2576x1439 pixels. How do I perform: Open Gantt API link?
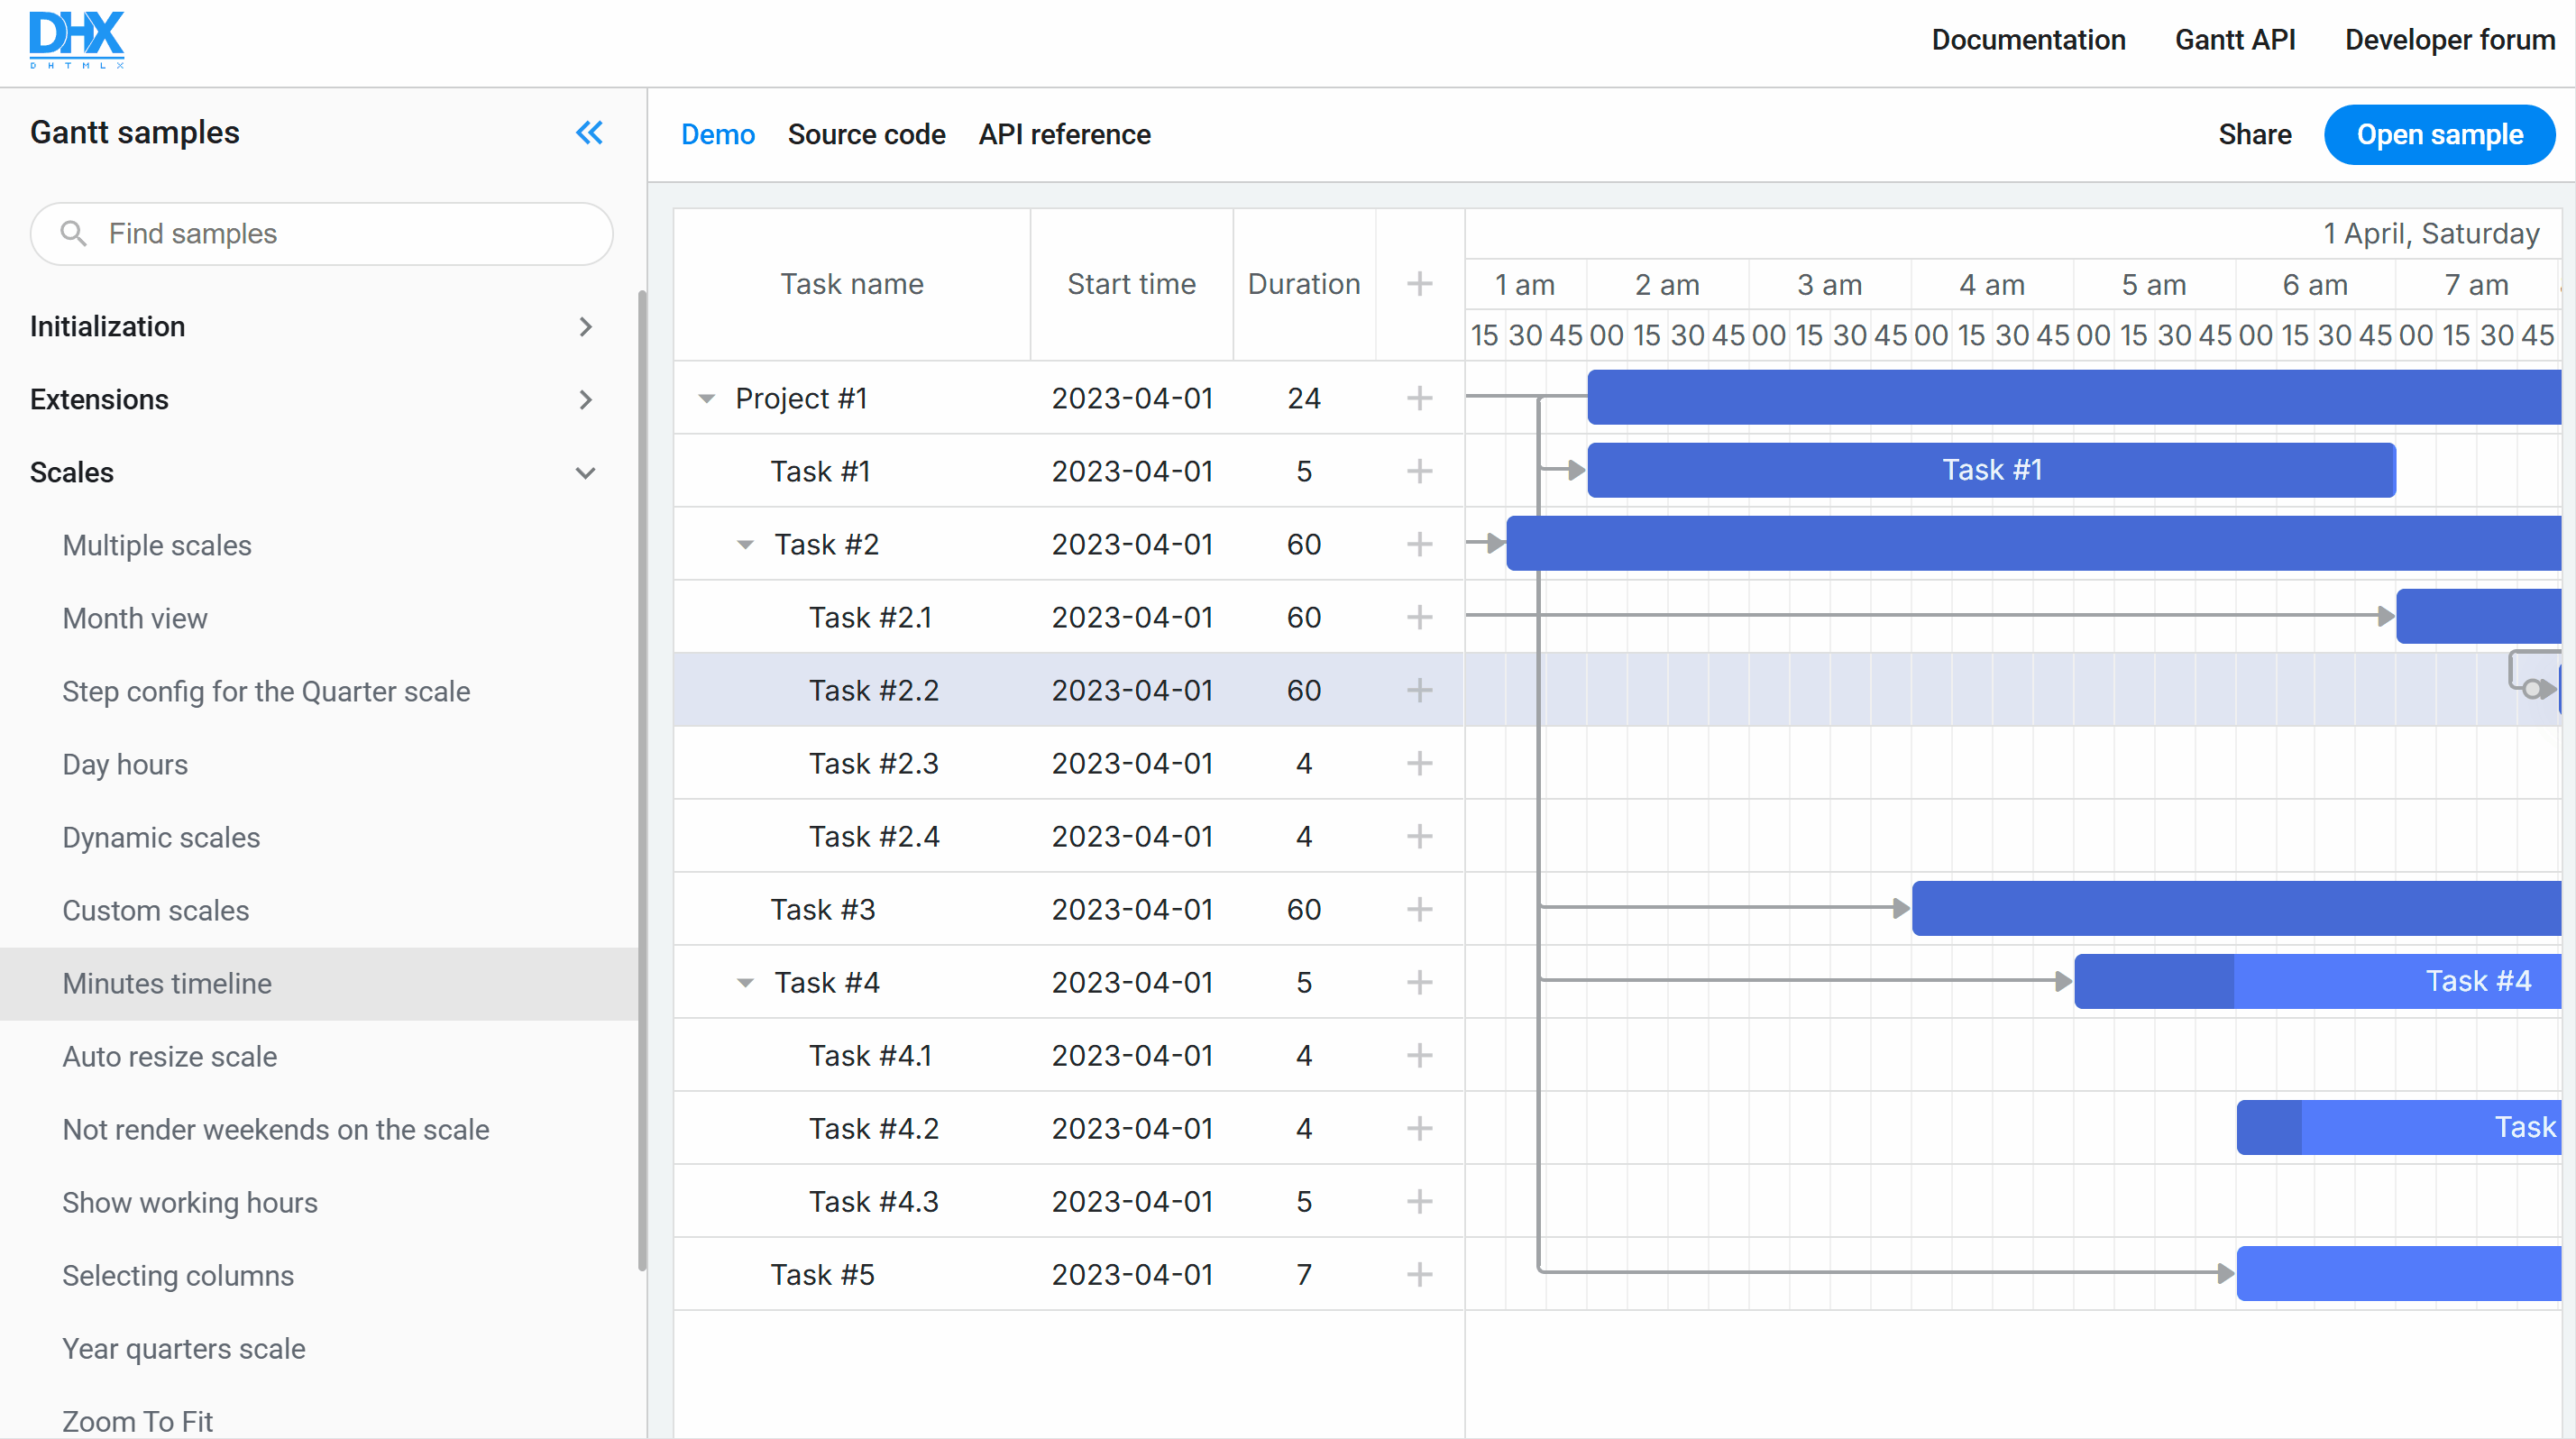click(x=2235, y=40)
